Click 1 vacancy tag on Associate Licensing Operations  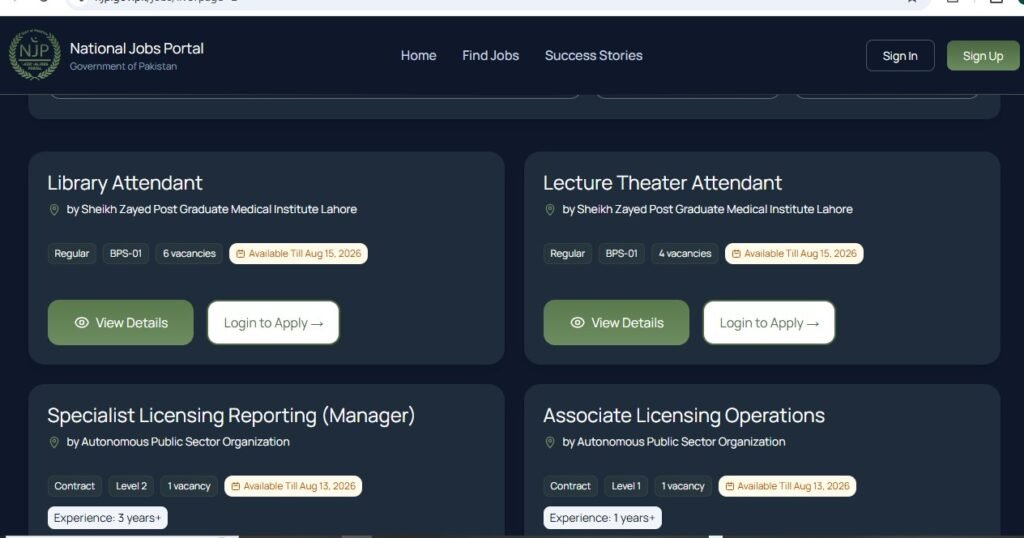pos(683,486)
